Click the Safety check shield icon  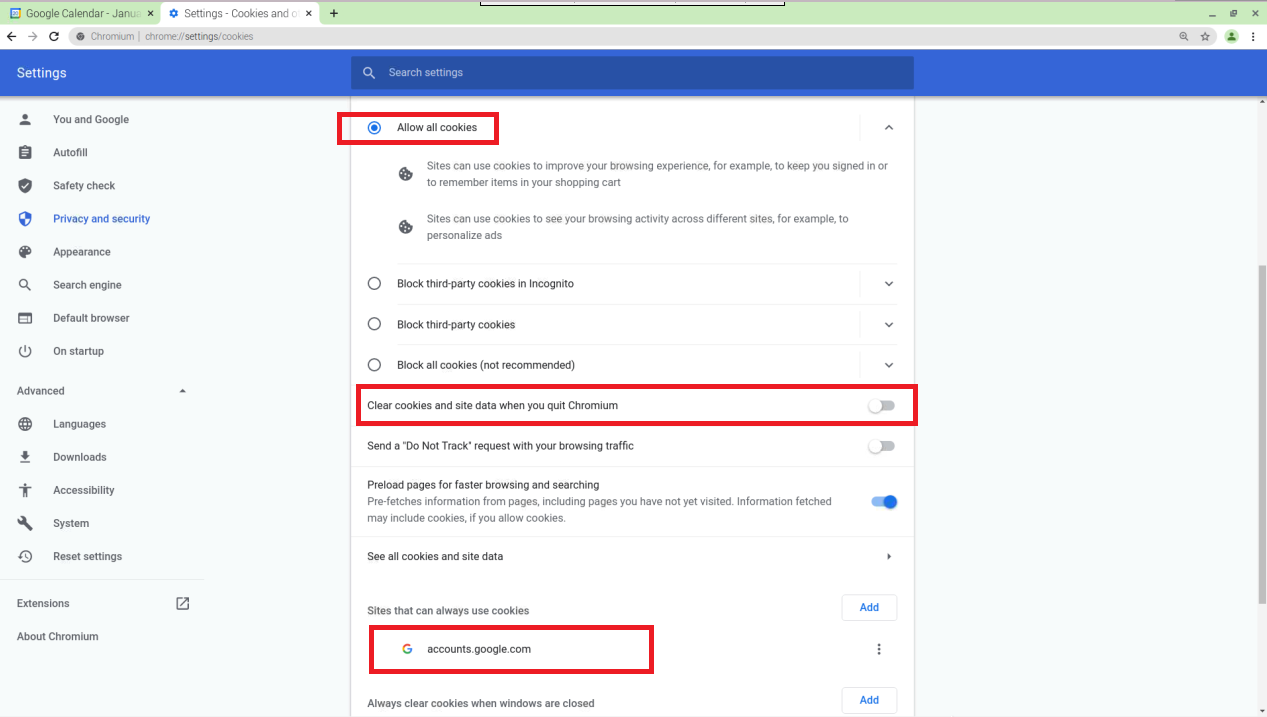point(26,185)
